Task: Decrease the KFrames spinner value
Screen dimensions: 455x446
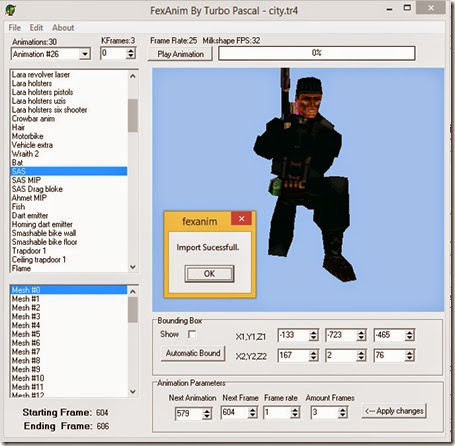Action: tap(131, 56)
